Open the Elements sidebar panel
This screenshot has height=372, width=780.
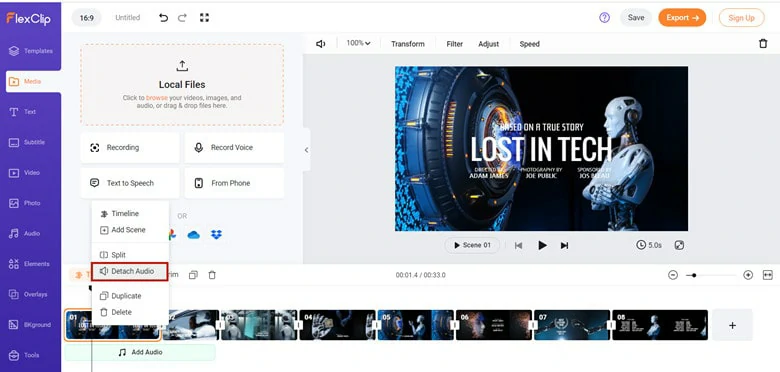pos(30,264)
